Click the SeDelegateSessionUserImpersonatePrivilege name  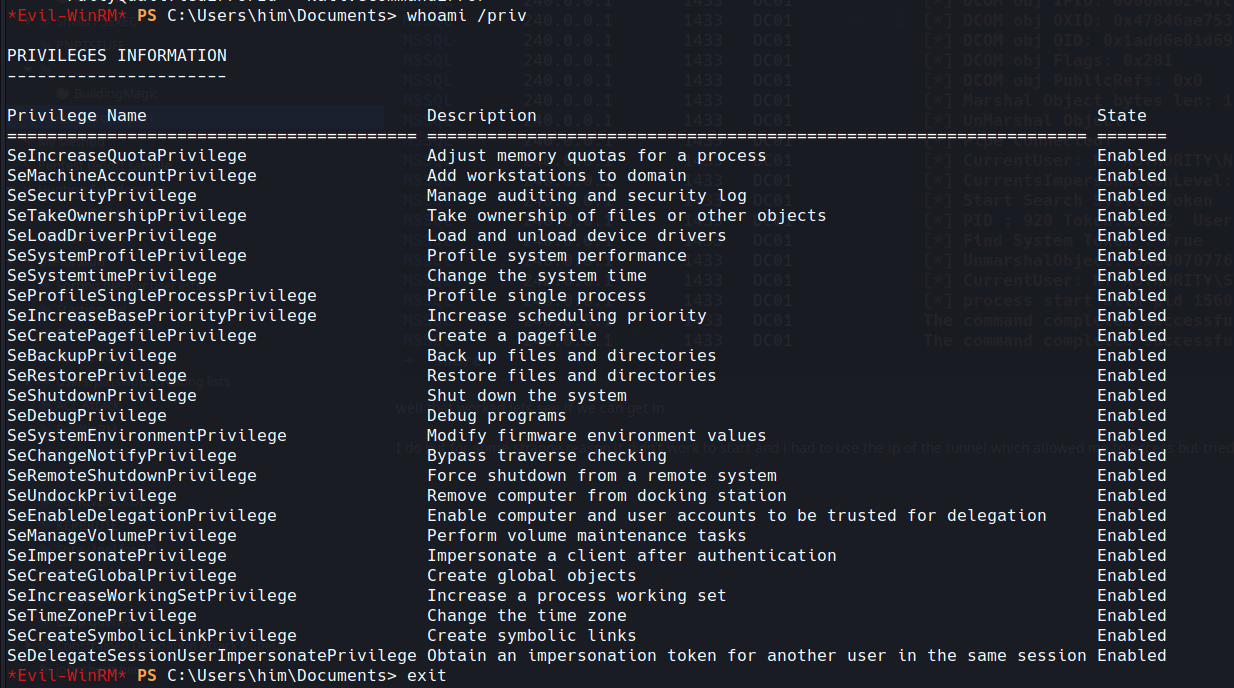click(212, 655)
